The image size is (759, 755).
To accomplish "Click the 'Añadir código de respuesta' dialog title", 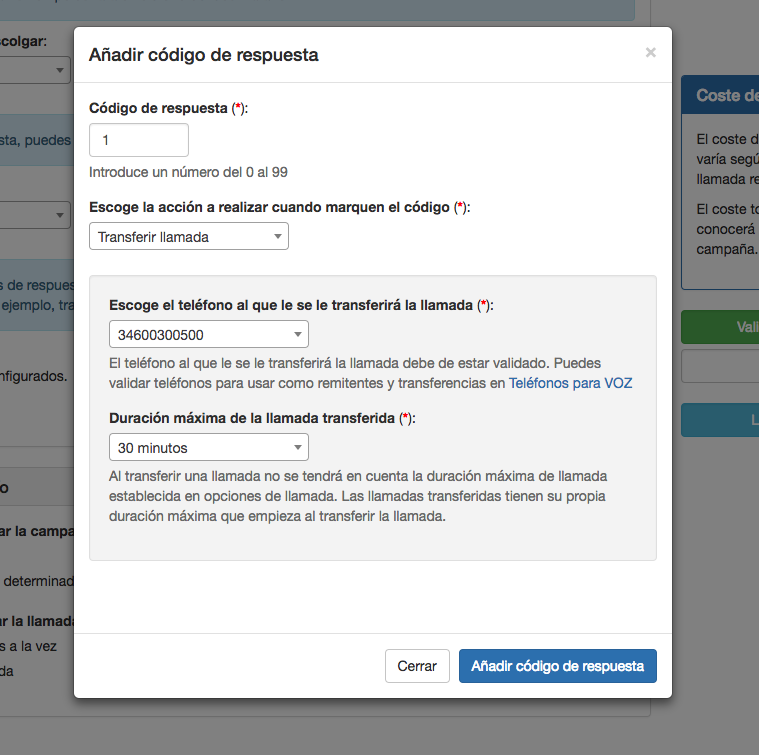I will click(x=204, y=55).
